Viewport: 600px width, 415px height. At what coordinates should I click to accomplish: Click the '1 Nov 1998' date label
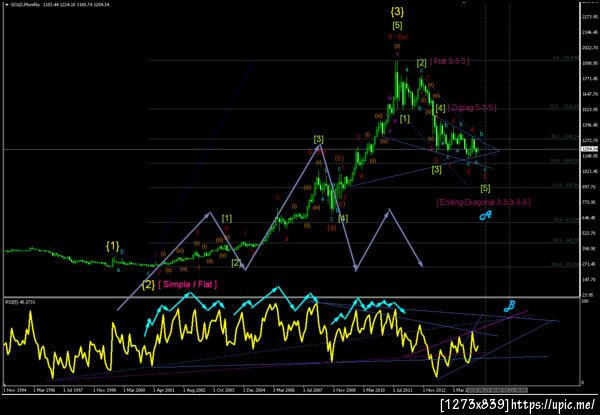tap(104, 390)
